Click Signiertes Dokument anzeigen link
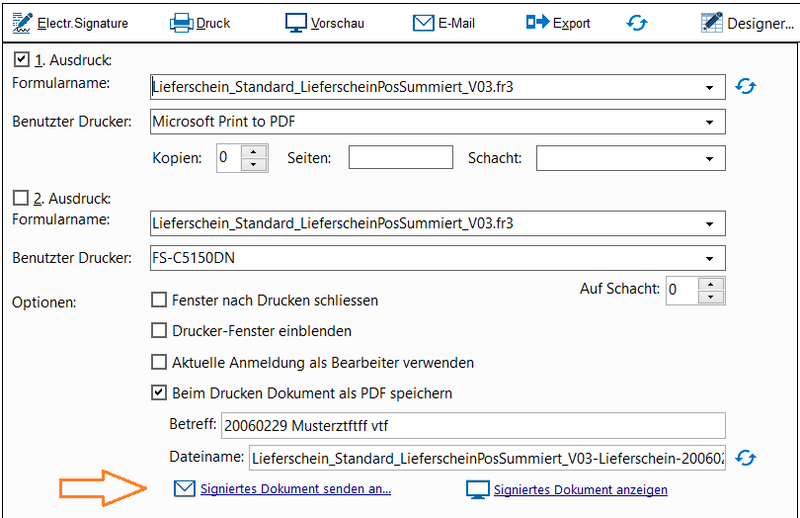Image resolution: width=800 pixels, height=518 pixels. [580, 490]
